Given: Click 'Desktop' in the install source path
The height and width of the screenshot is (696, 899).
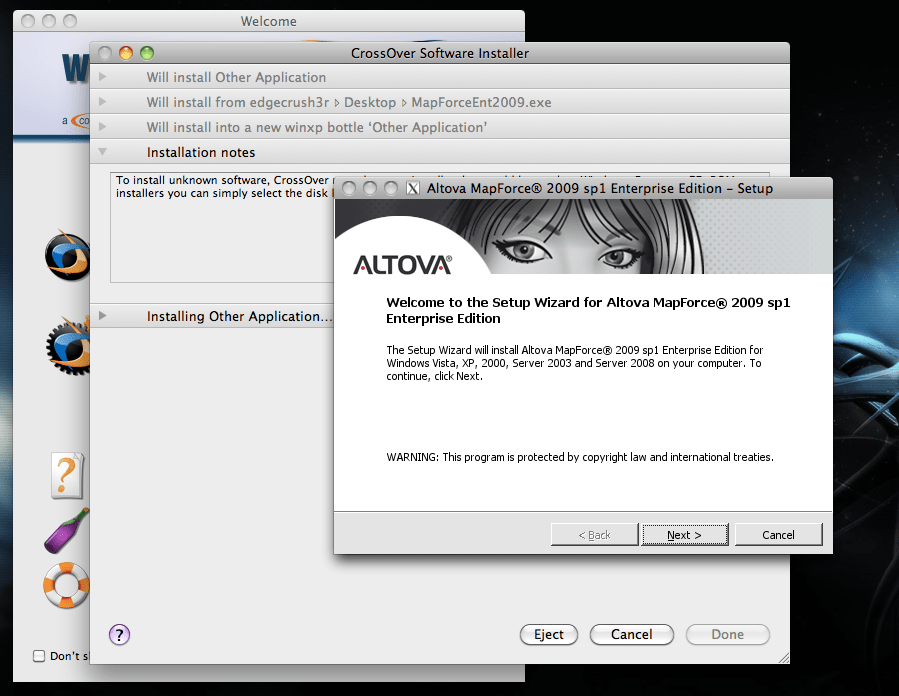Looking at the screenshot, I should point(370,102).
